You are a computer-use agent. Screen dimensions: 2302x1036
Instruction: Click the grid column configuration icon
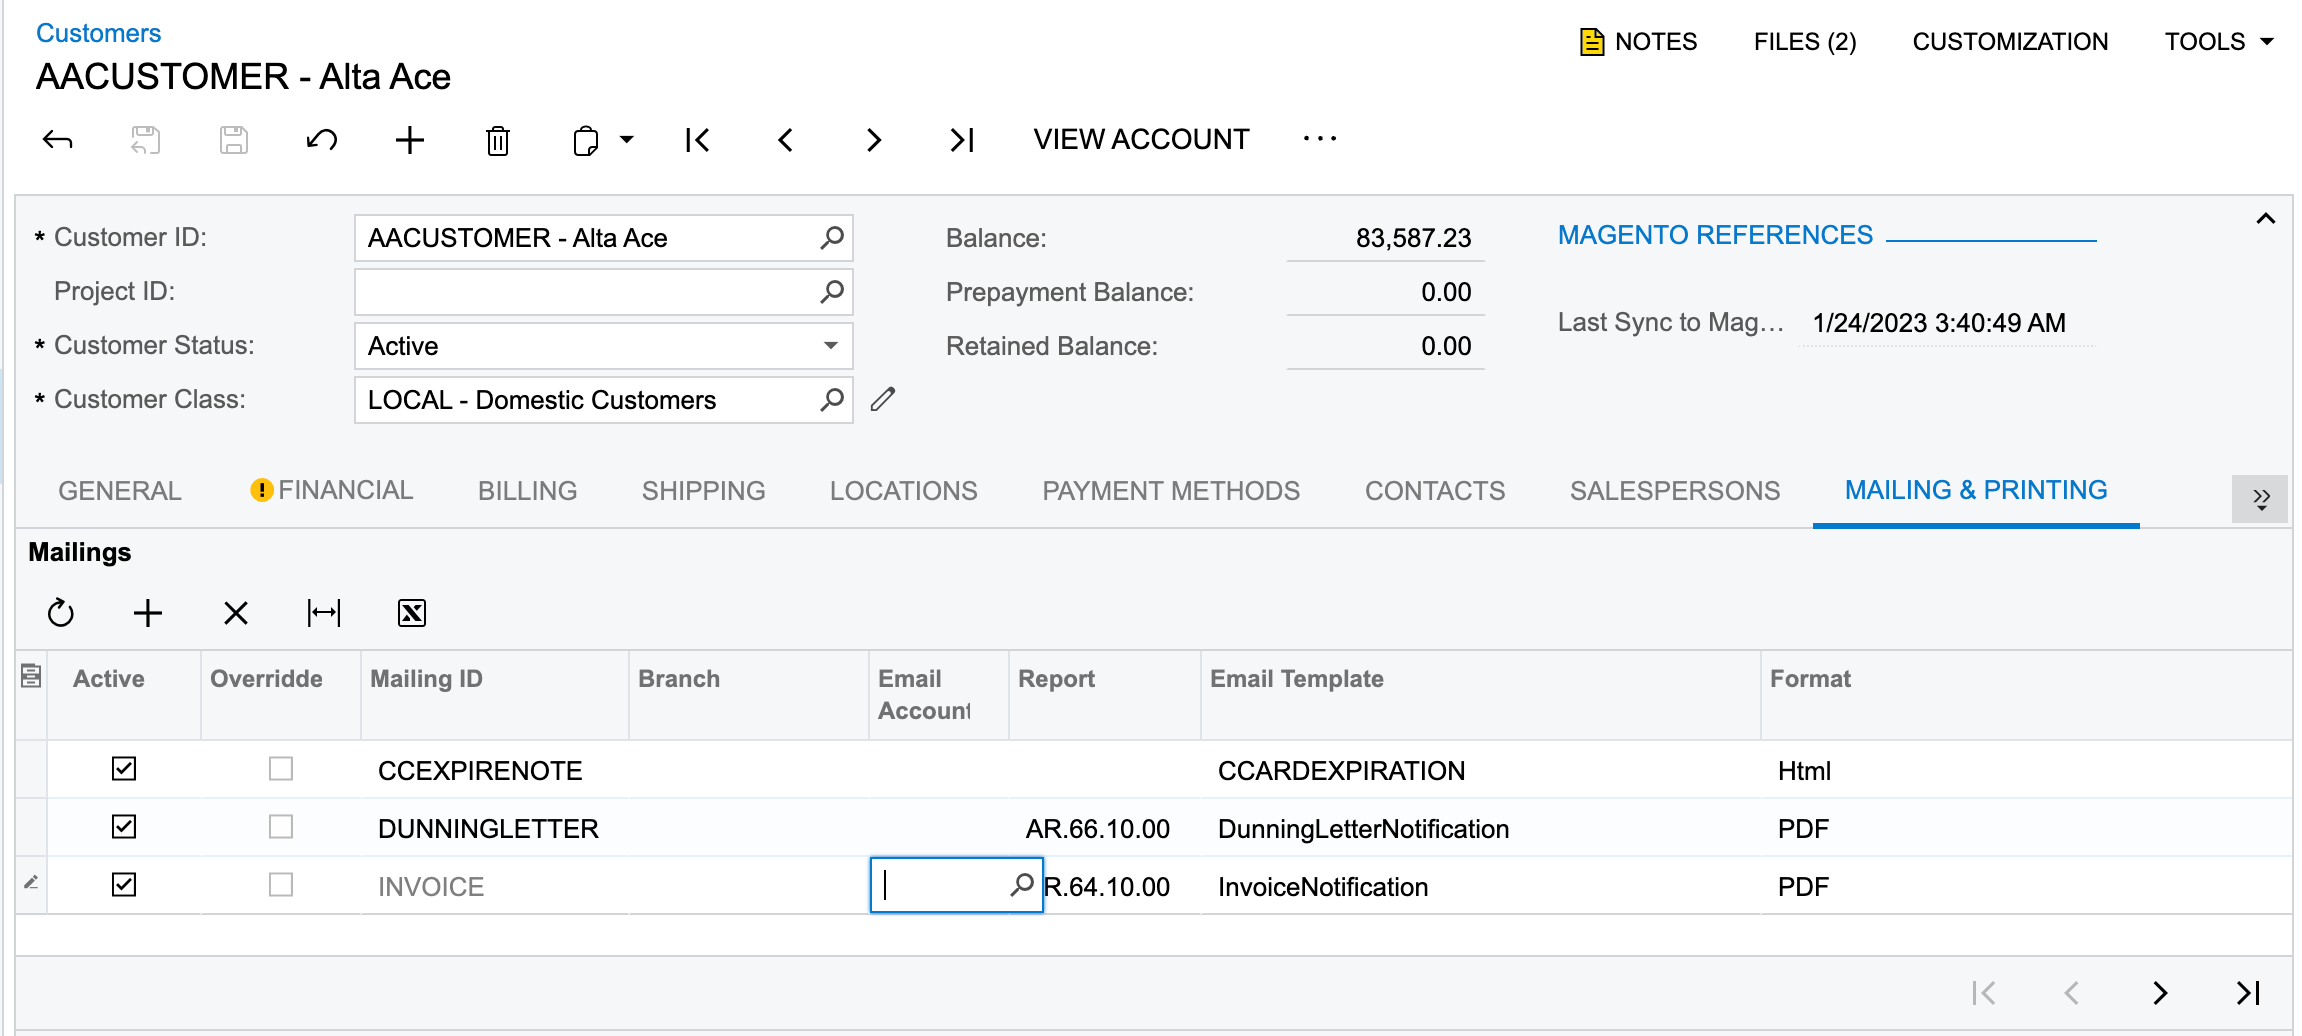(31, 677)
